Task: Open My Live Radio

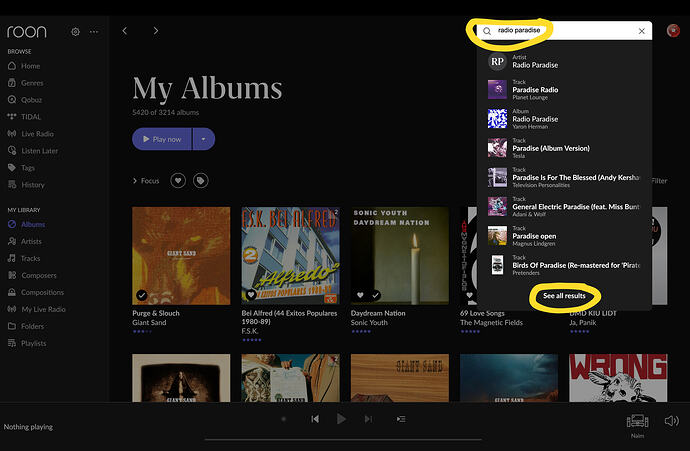Action: (37, 309)
